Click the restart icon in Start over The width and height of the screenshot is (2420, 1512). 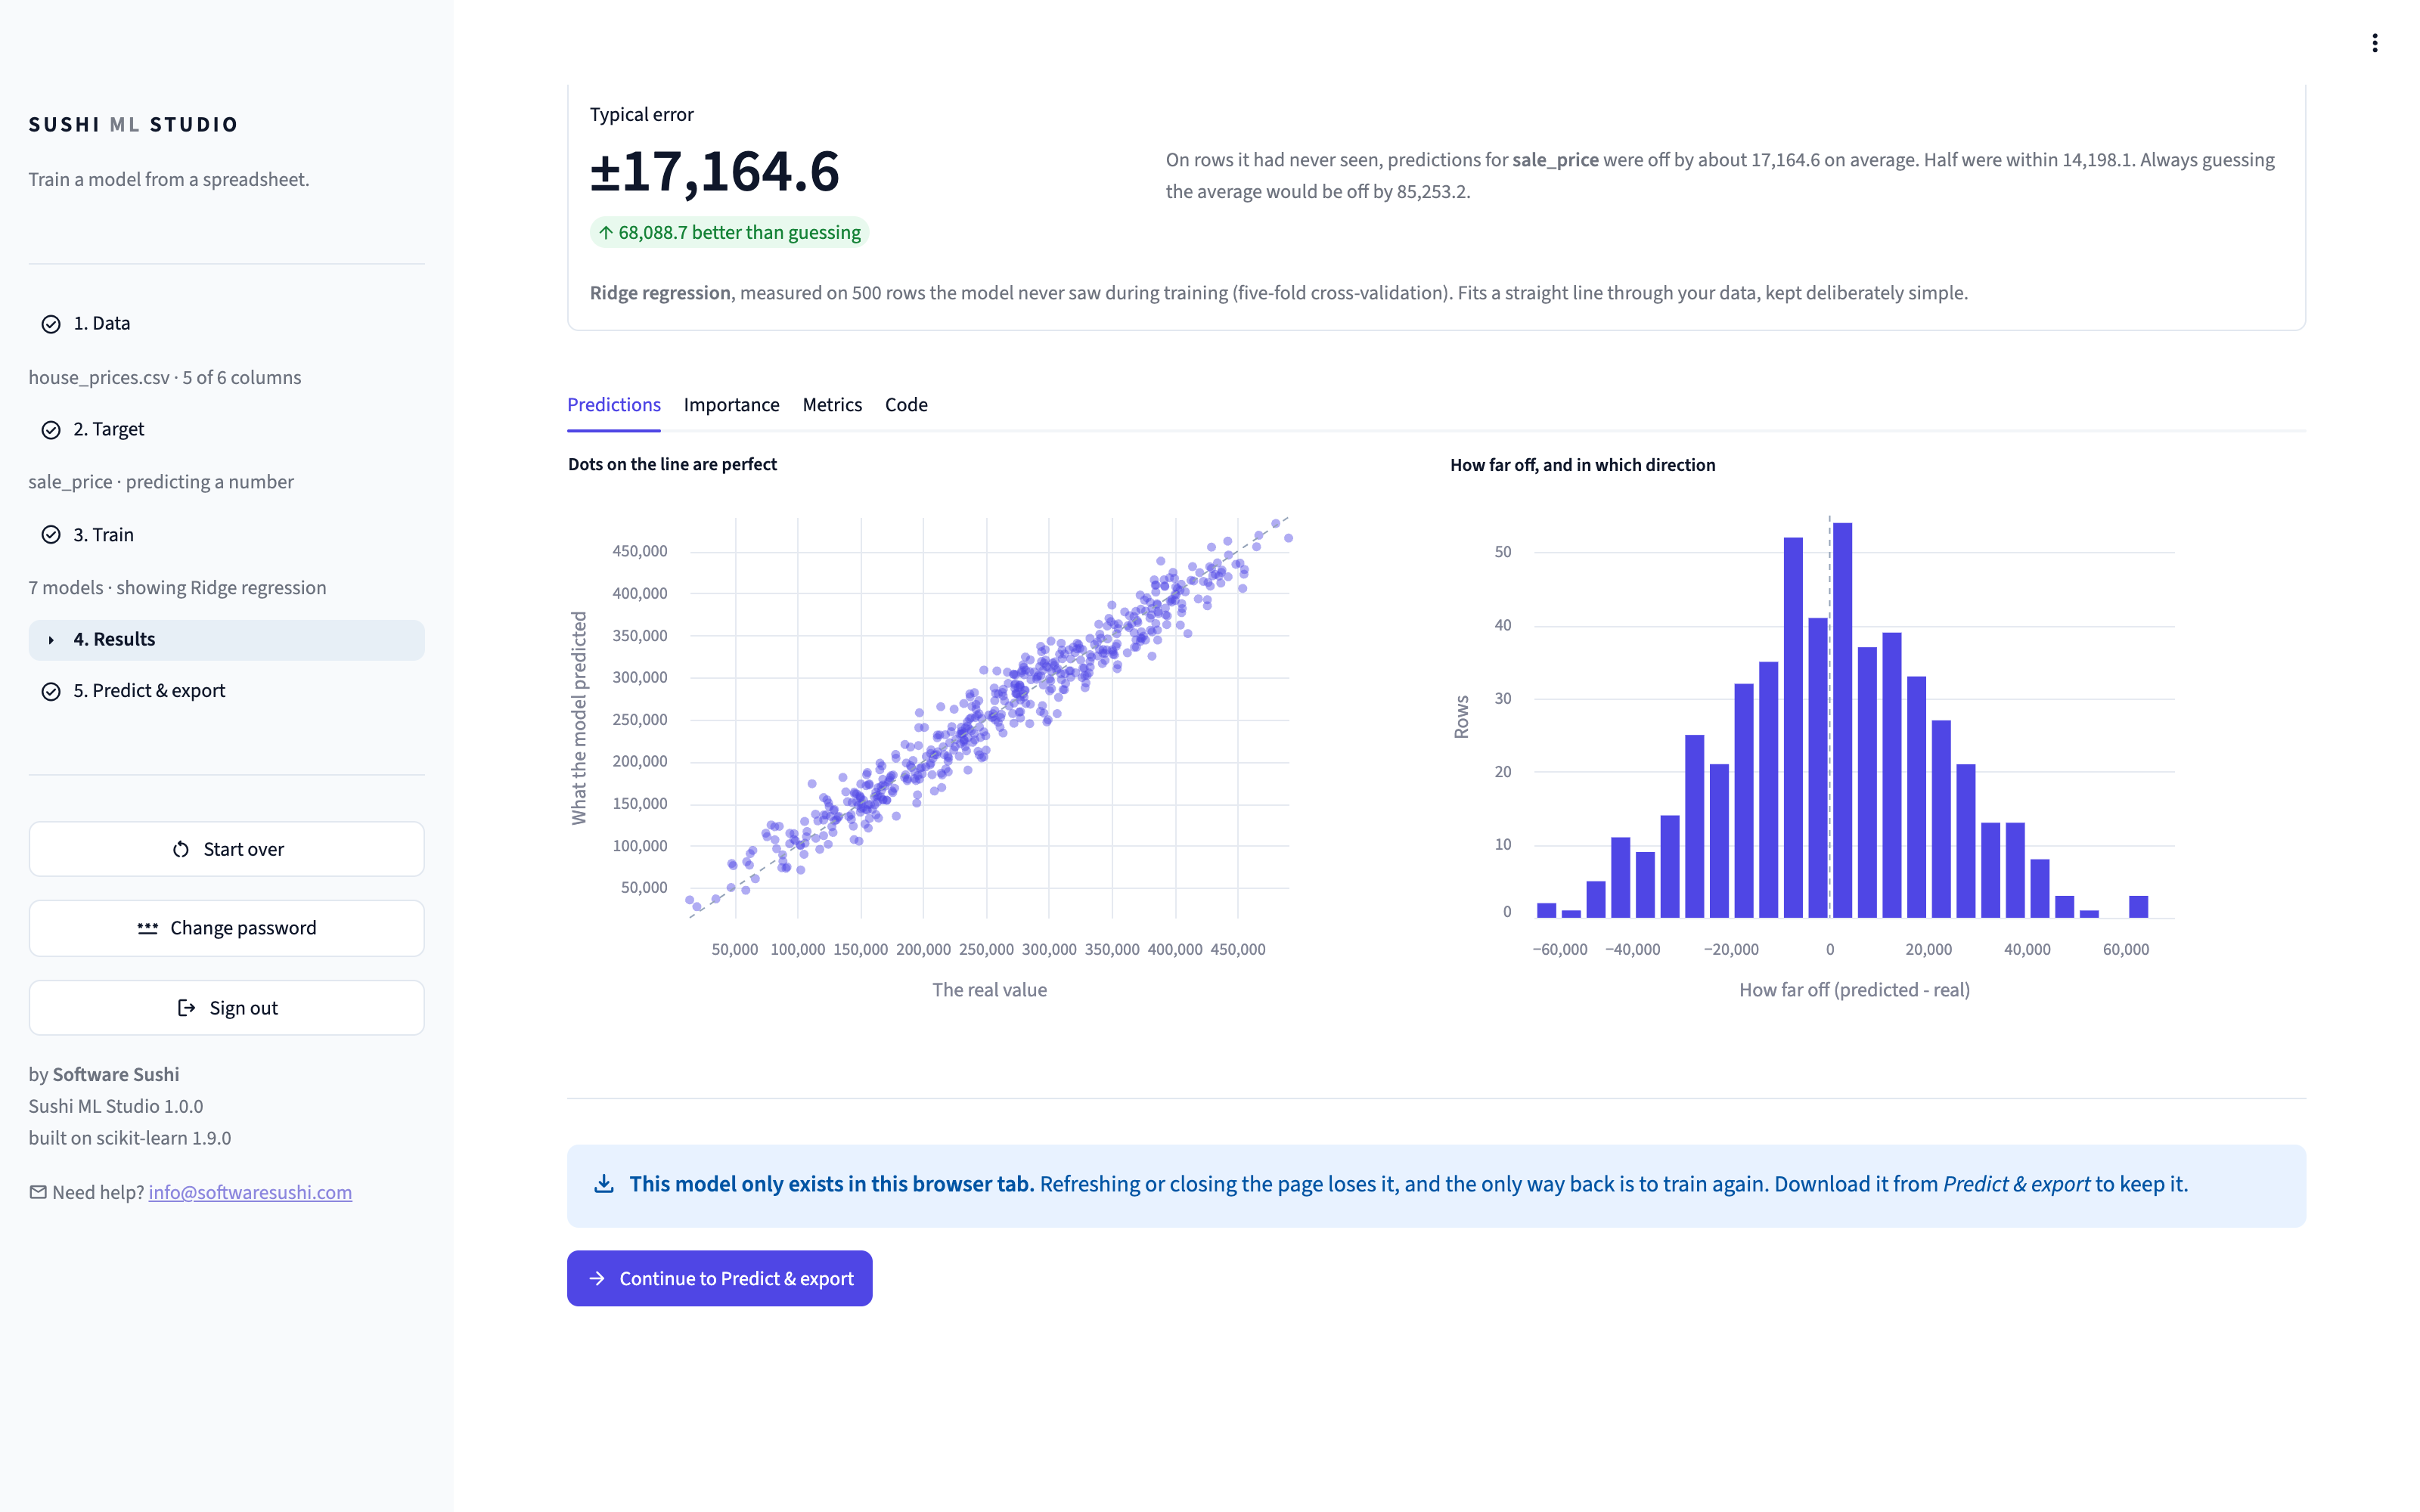pos(181,850)
